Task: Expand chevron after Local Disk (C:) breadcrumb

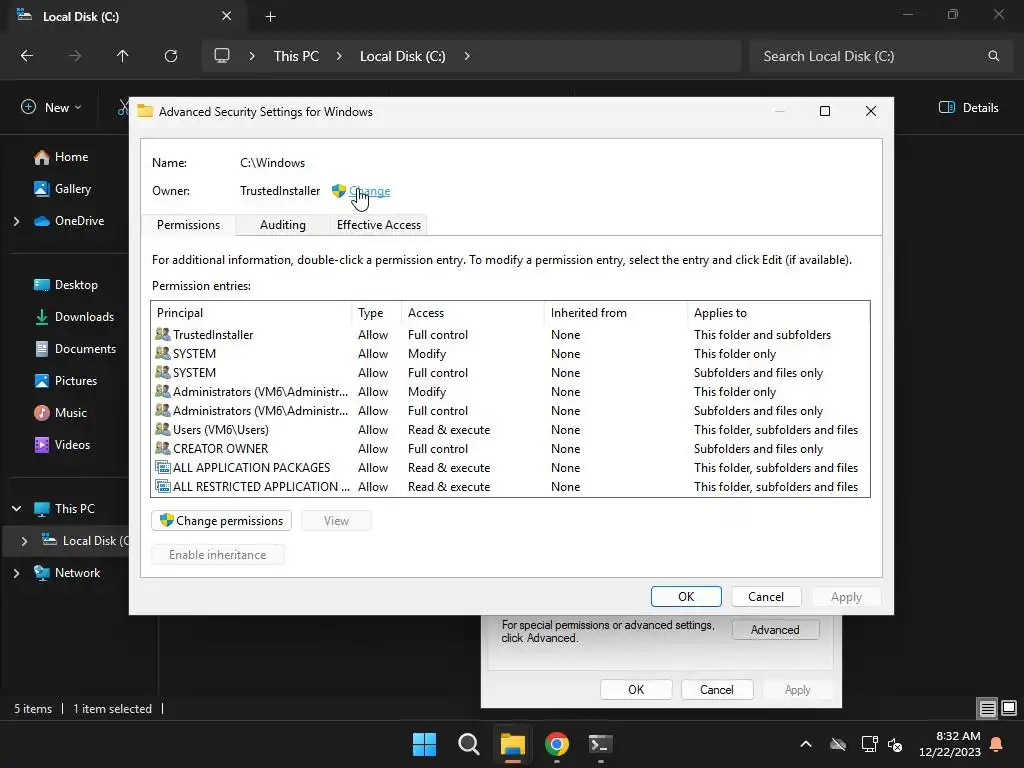Action: click(467, 56)
